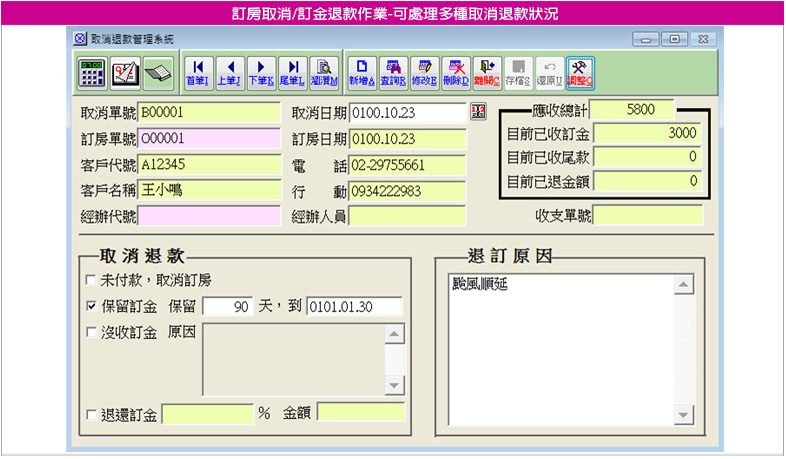Image resolution: width=786 pixels, height=459 pixels.
Task: Uncheck the 保留訂金 checkbox
Action: click(92, 307)
